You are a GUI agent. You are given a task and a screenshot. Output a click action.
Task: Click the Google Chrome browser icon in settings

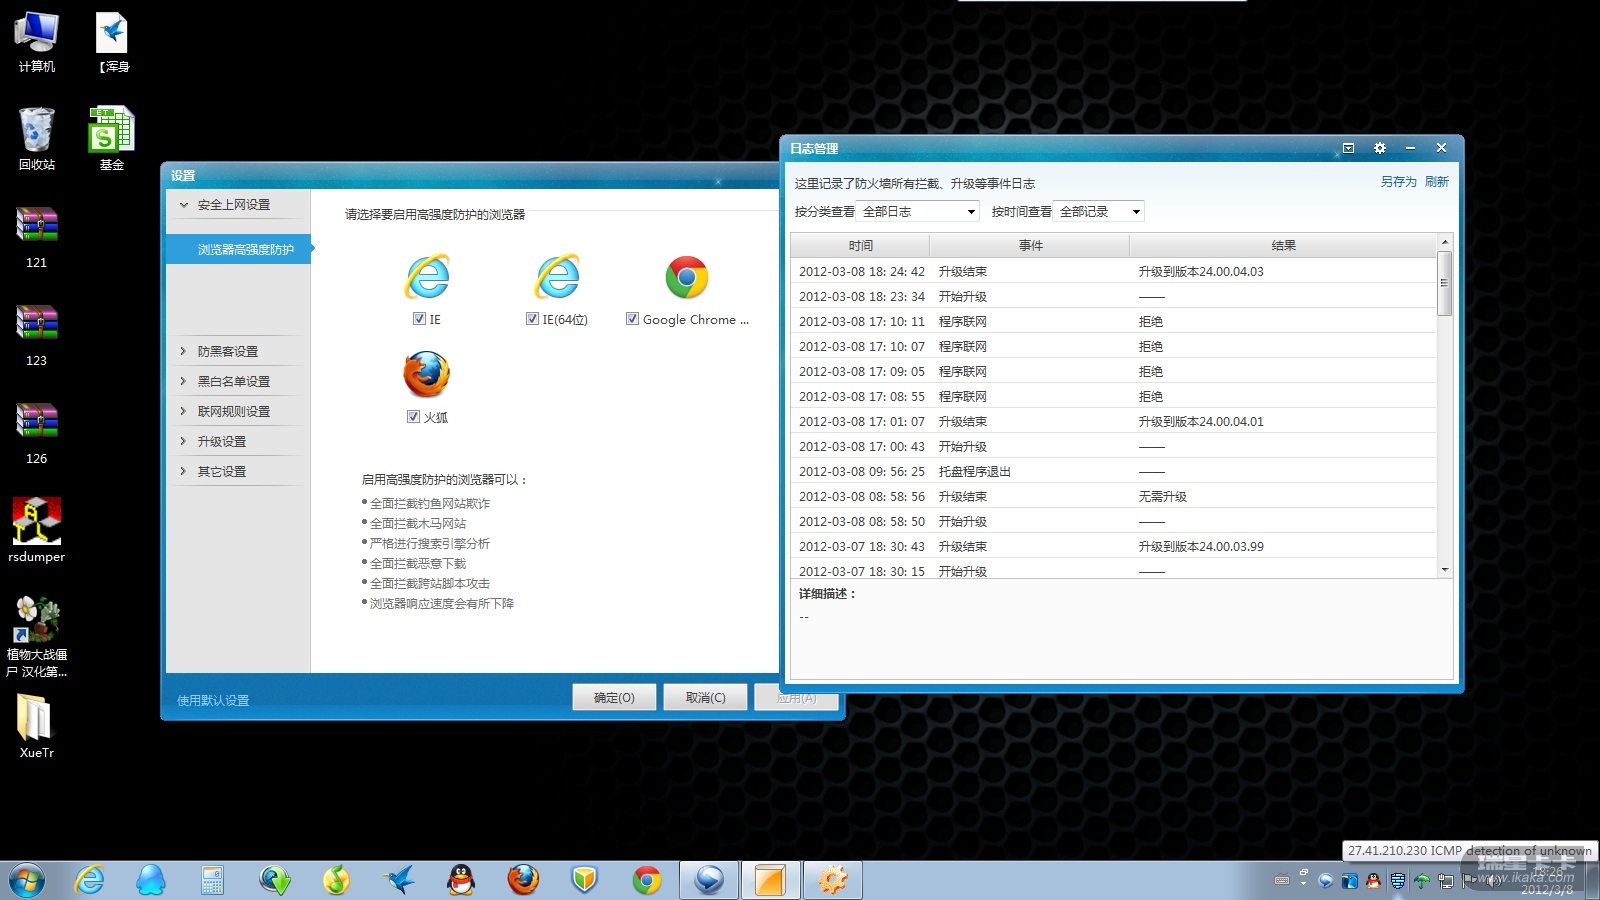(687, 278)
